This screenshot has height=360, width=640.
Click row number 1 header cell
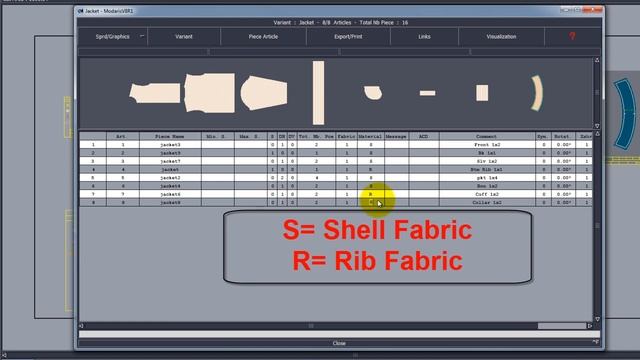coord(93,144)
